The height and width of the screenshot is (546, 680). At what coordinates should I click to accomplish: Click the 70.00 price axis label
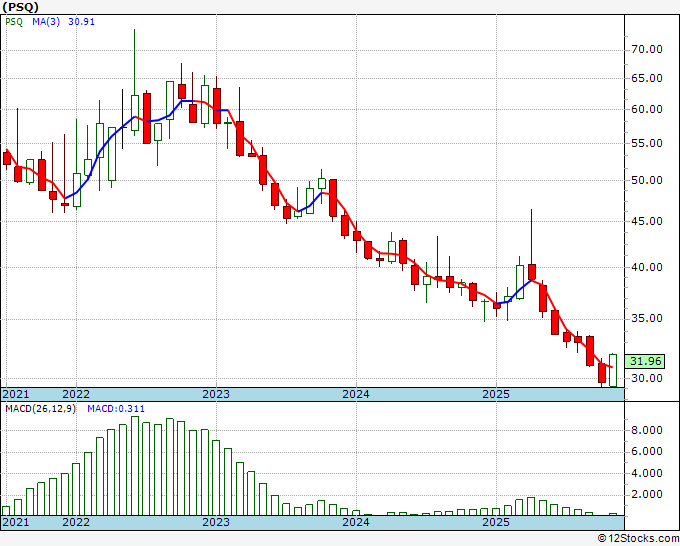(x=648, y=49)
